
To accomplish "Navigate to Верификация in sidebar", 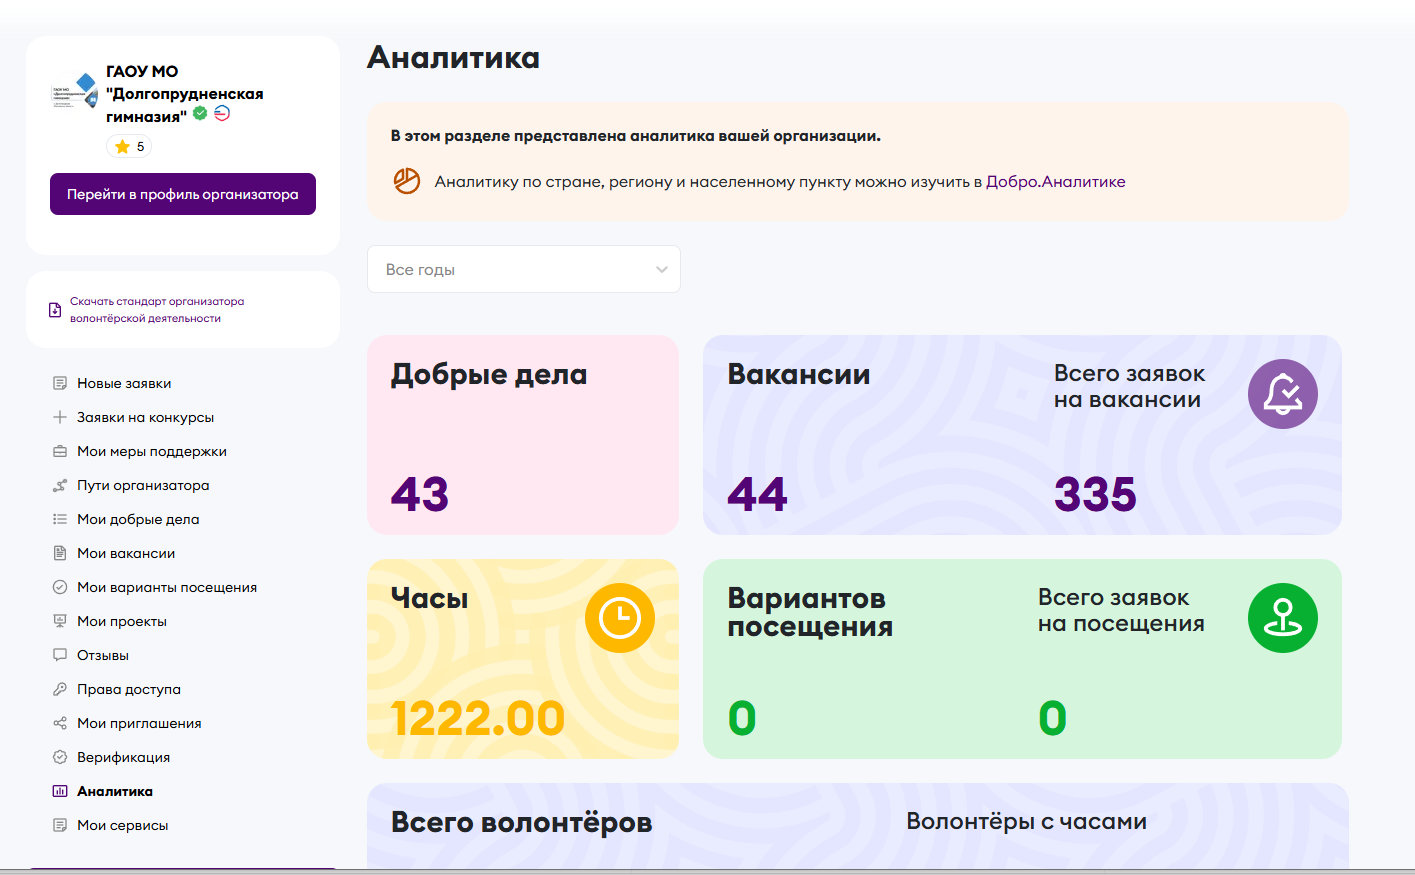I will 123,757.
